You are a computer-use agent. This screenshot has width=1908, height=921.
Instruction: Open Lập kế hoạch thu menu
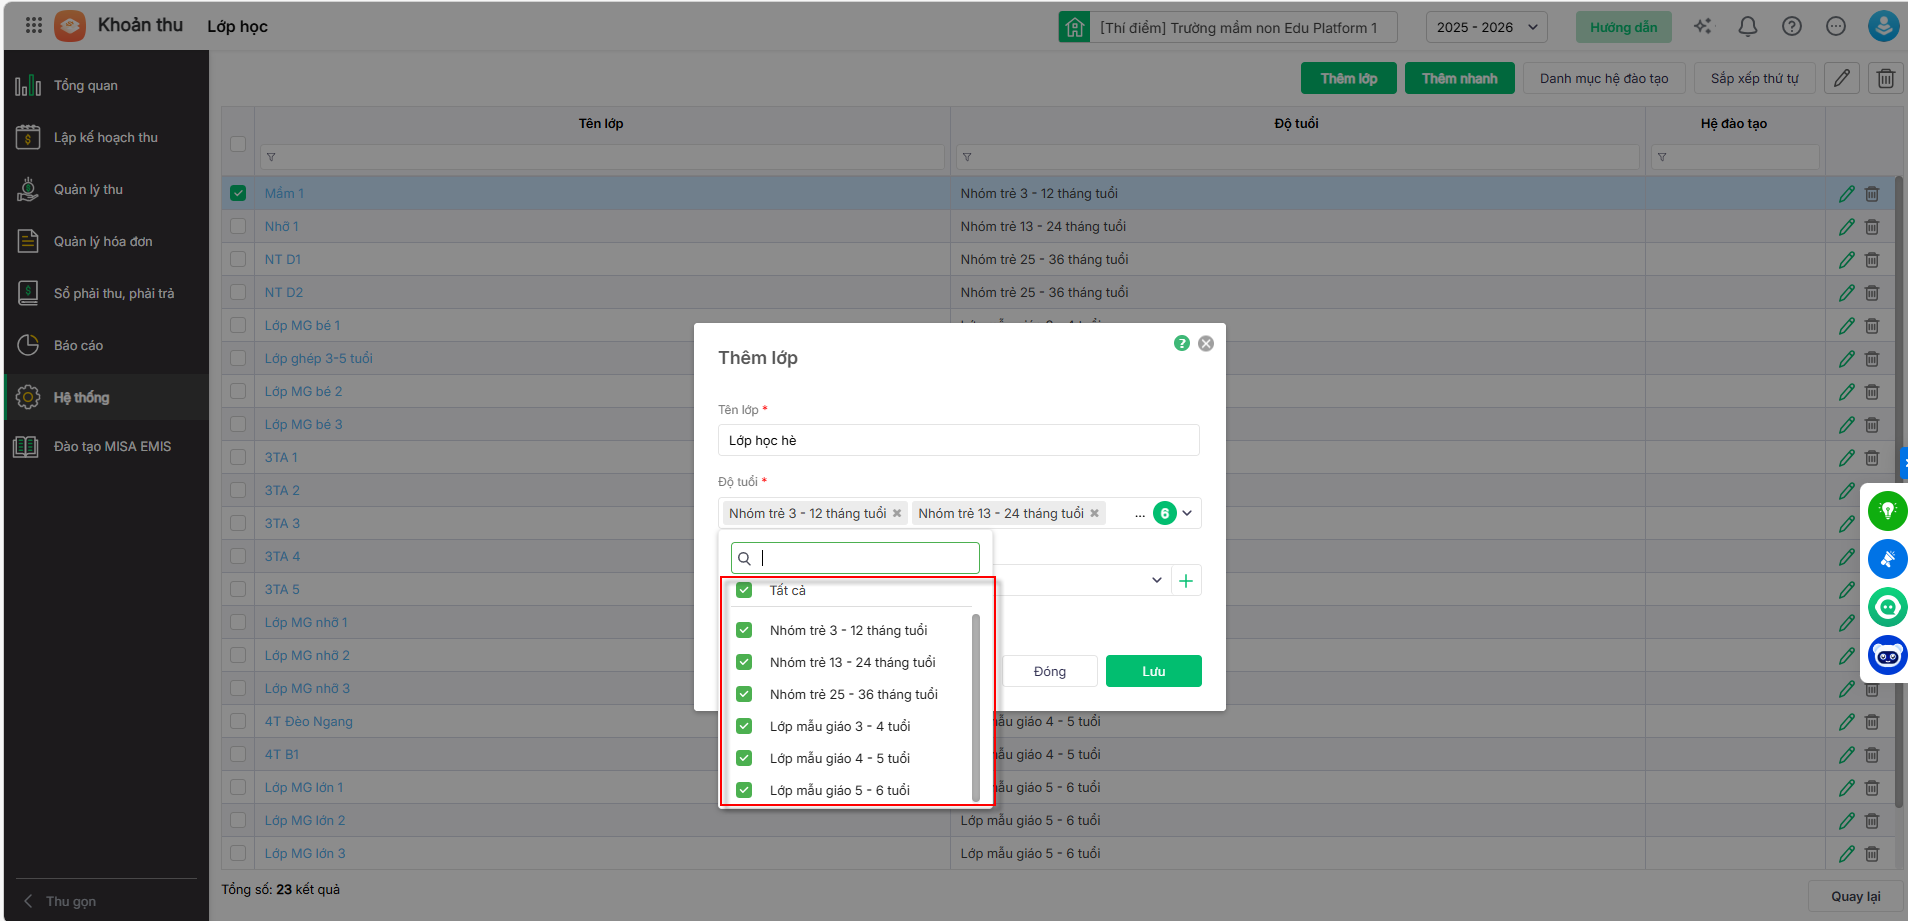107,137
